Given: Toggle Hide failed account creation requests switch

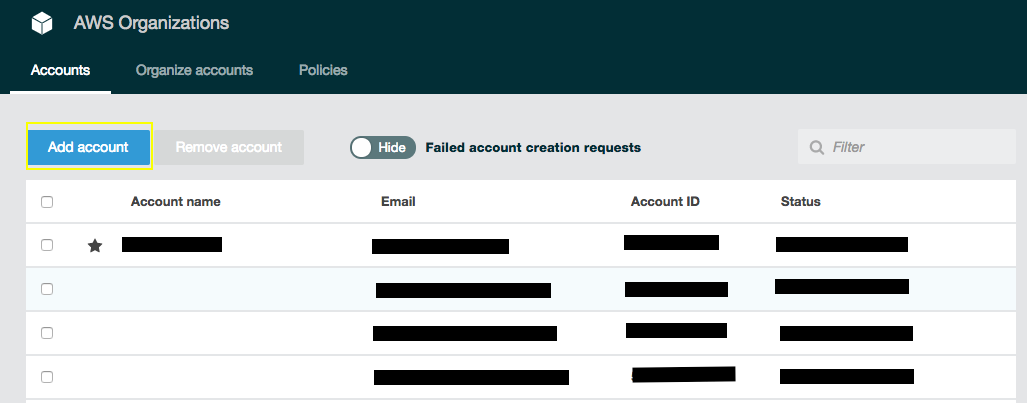Looking at the screenshot, I should [x=383, y=147].
